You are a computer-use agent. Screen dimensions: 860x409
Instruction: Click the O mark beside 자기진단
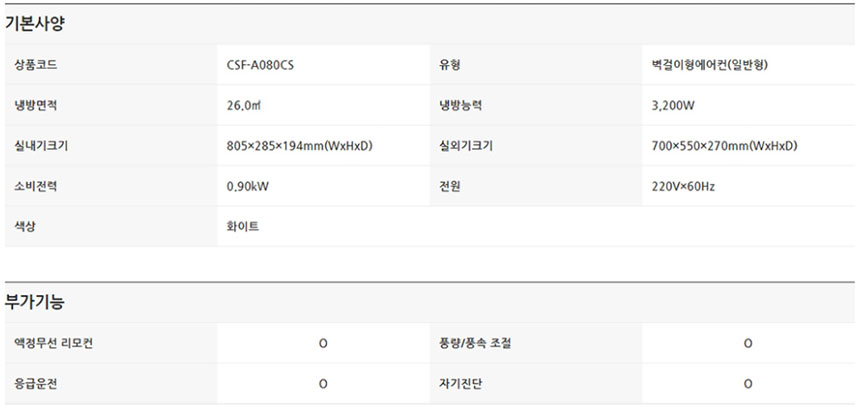(x=748, y=384)
